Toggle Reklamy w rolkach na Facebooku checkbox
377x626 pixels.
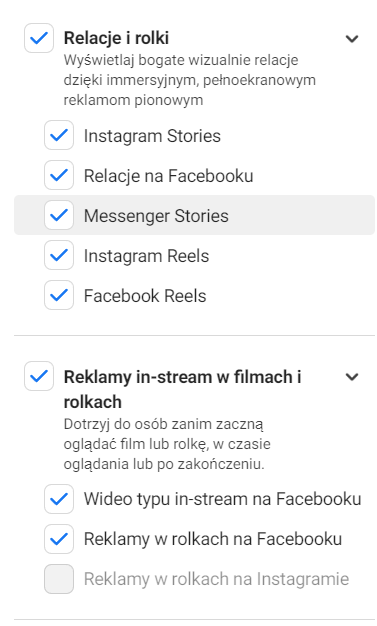click(x=59, y=539)
